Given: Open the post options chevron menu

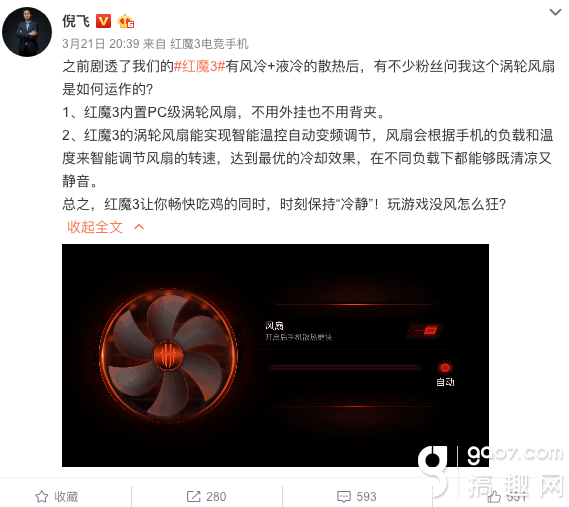Looking at the screenshot, I should tap(555, 12).
